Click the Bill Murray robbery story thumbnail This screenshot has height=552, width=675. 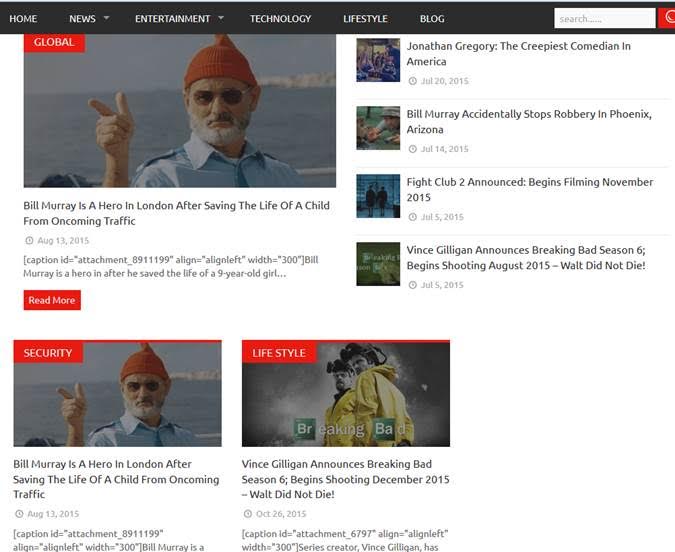click(x=378, y=128)
